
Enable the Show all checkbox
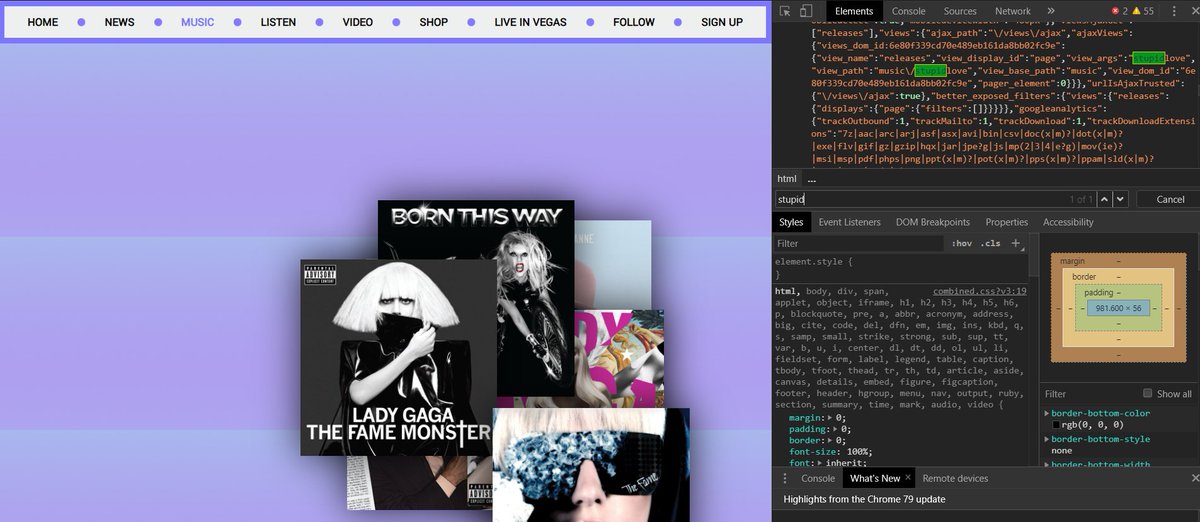(1147, 394)
